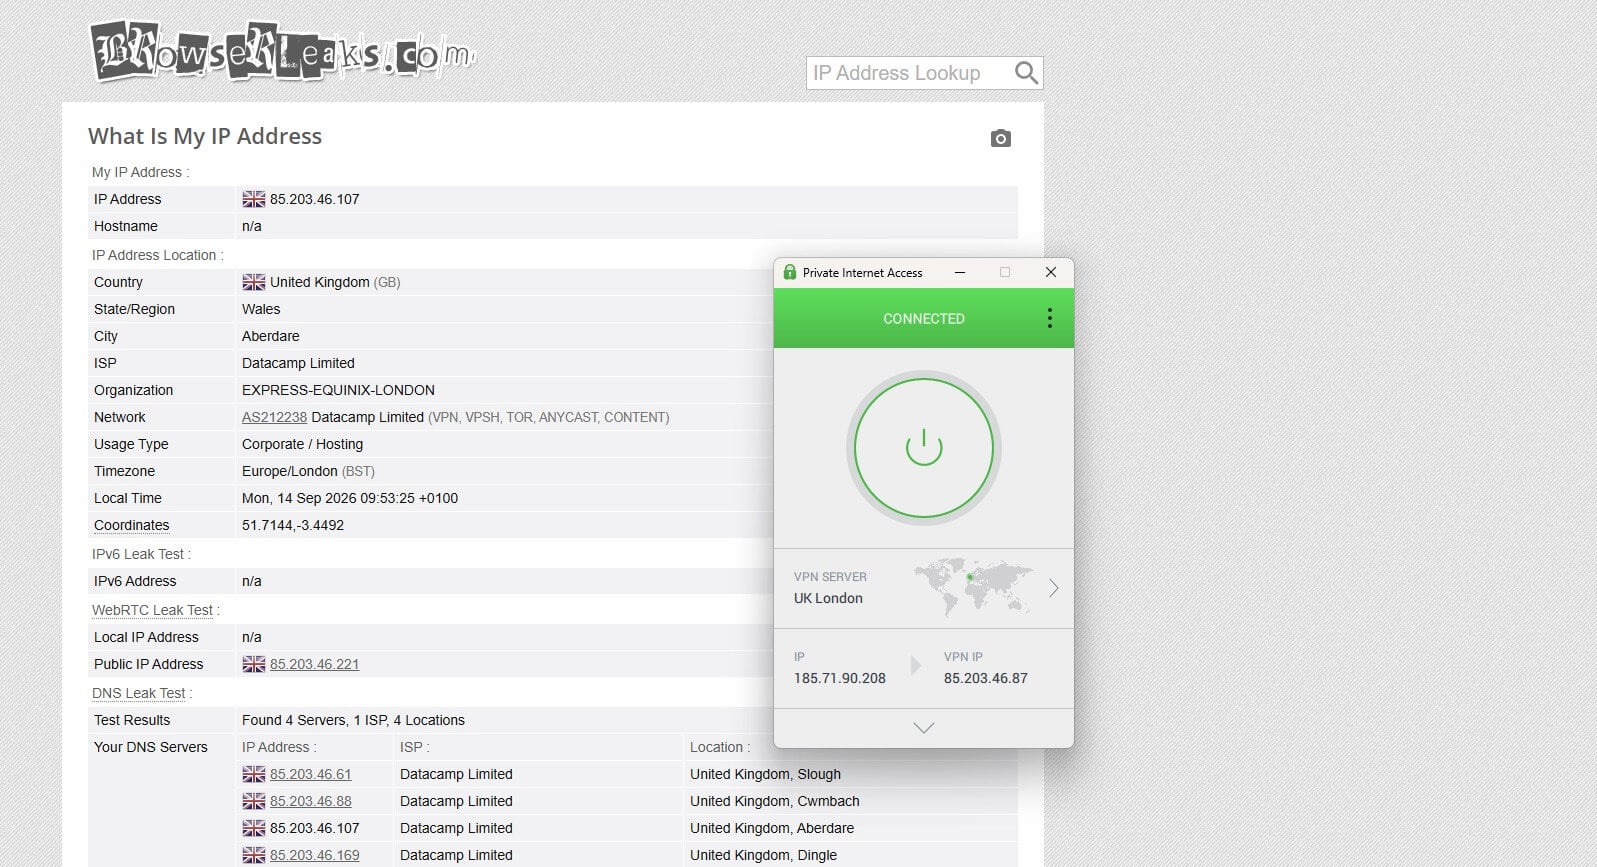Click the flag beside DNS server 85.203.46.61
The height and width of the screenshot is (867, 1597).
pyautogui.click(x=254, y=774)
